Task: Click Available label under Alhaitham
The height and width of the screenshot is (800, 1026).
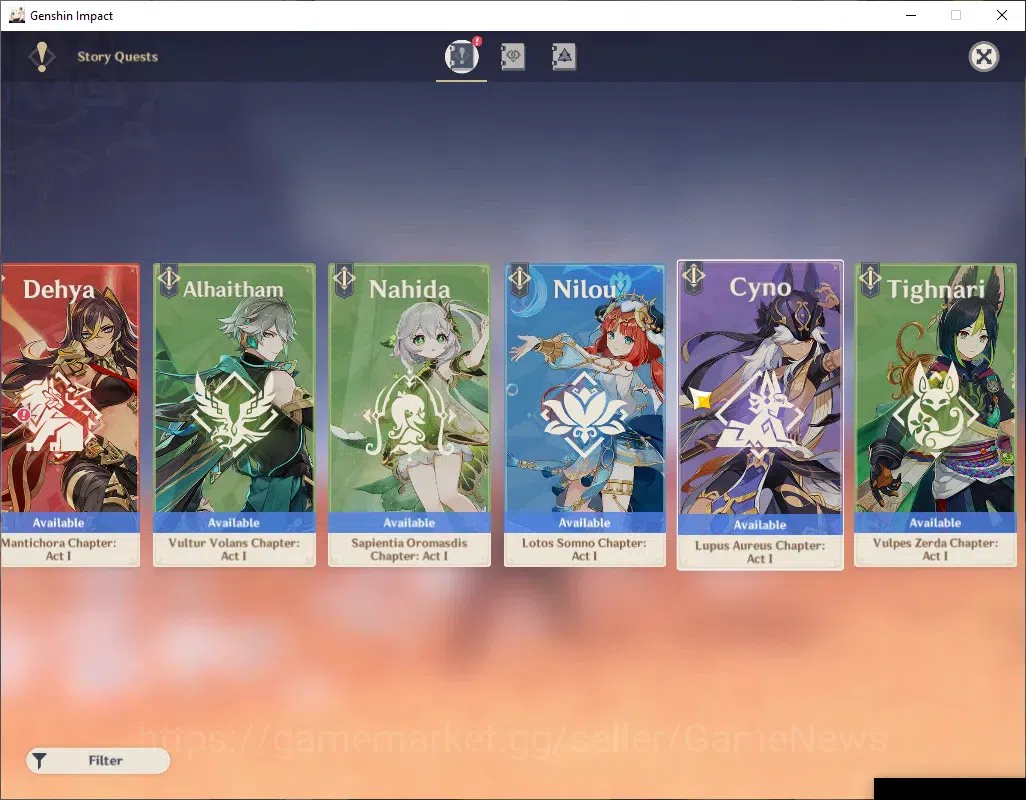Action: pyautogui.click(x=234, y=523)
